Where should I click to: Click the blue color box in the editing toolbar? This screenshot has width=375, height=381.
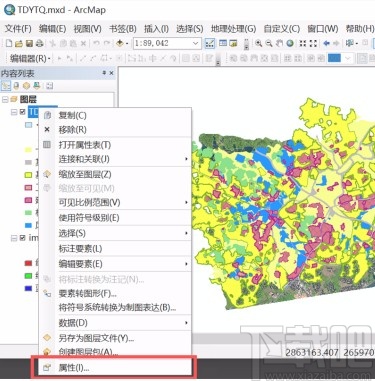pos(334,59)
